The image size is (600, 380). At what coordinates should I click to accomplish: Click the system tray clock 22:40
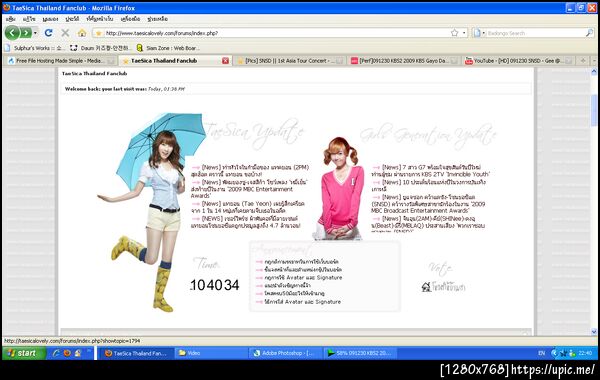[585, 353]
